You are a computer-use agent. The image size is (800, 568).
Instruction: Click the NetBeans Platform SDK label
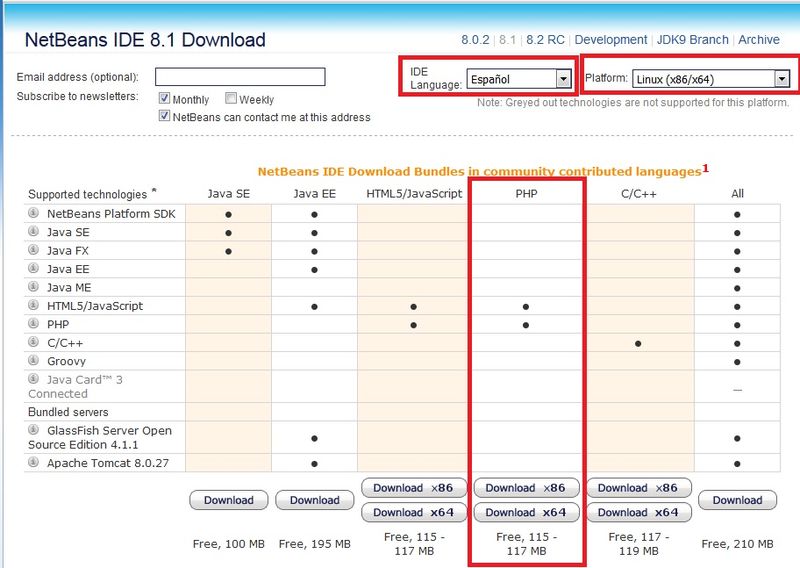tap(111, 214)
